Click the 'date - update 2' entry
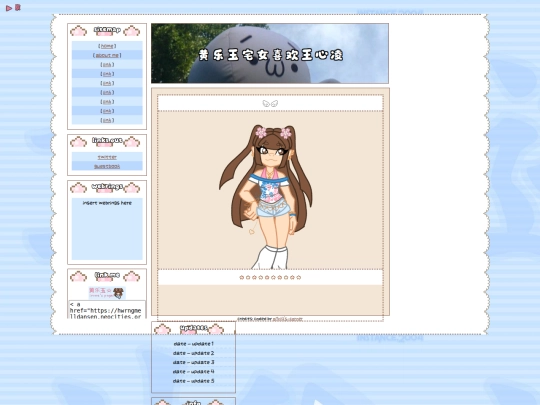540x405 pixels. tap(194, 353)
